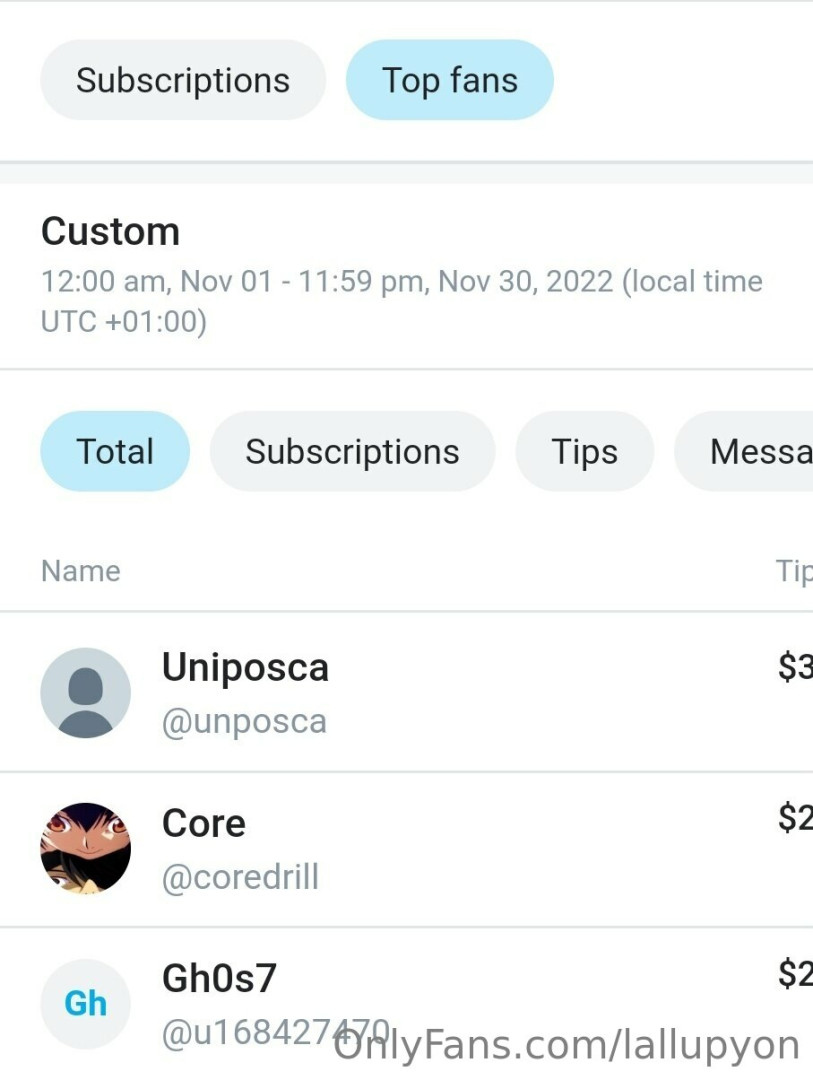Click the Nov 01 - Nov 30 date range text
813x1080 pixels.
400,282
